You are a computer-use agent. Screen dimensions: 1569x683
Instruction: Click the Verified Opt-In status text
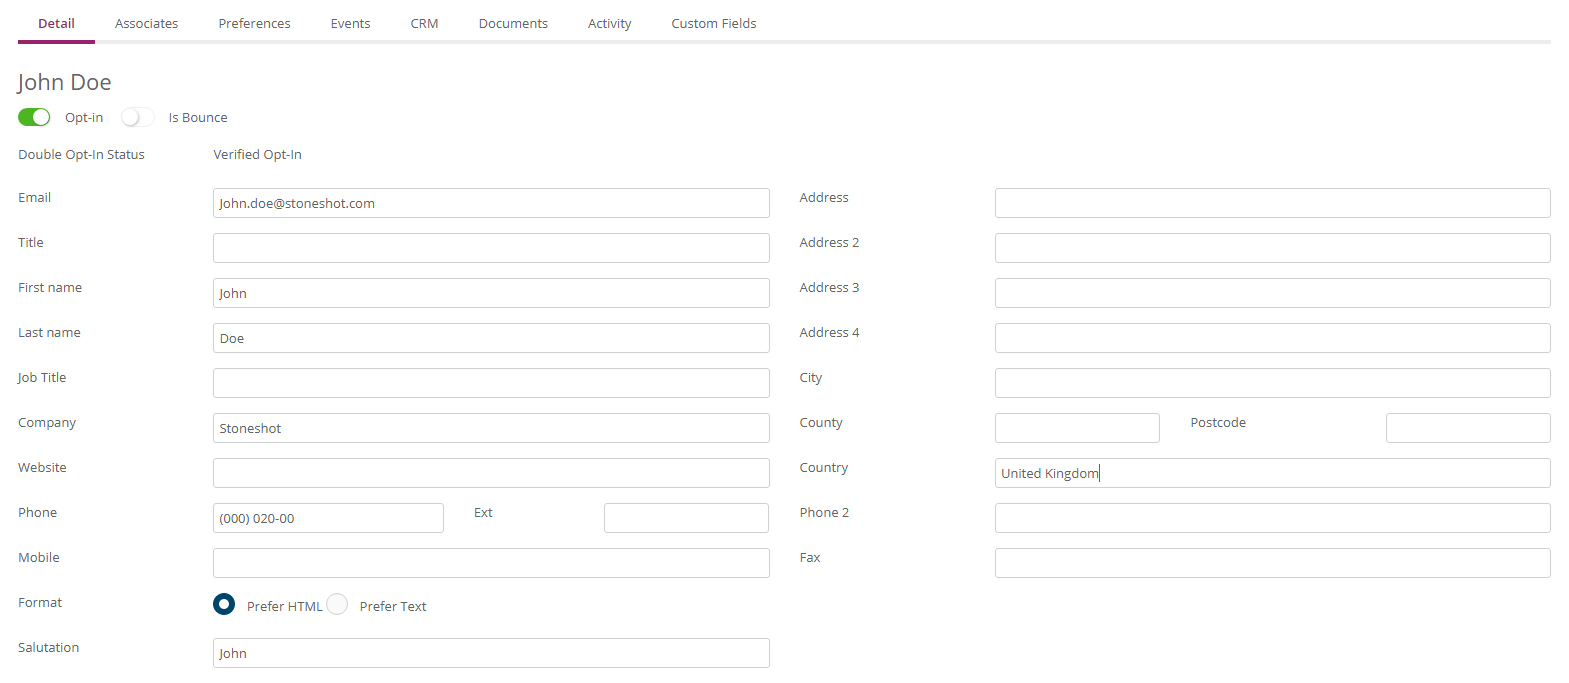pos(257,154)
